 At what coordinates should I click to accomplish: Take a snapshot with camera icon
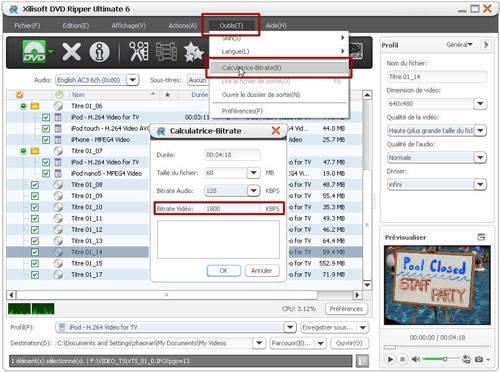479,359
